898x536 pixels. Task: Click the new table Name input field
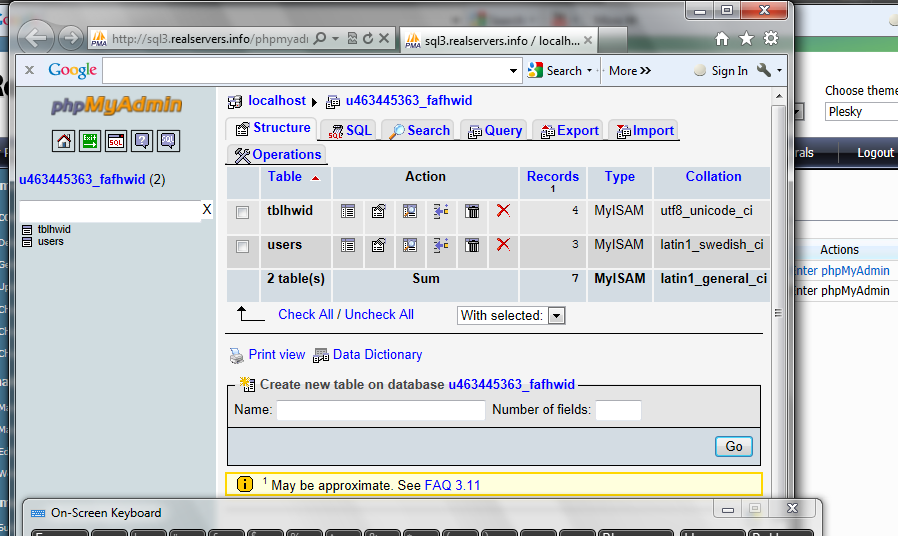[381, 410]
